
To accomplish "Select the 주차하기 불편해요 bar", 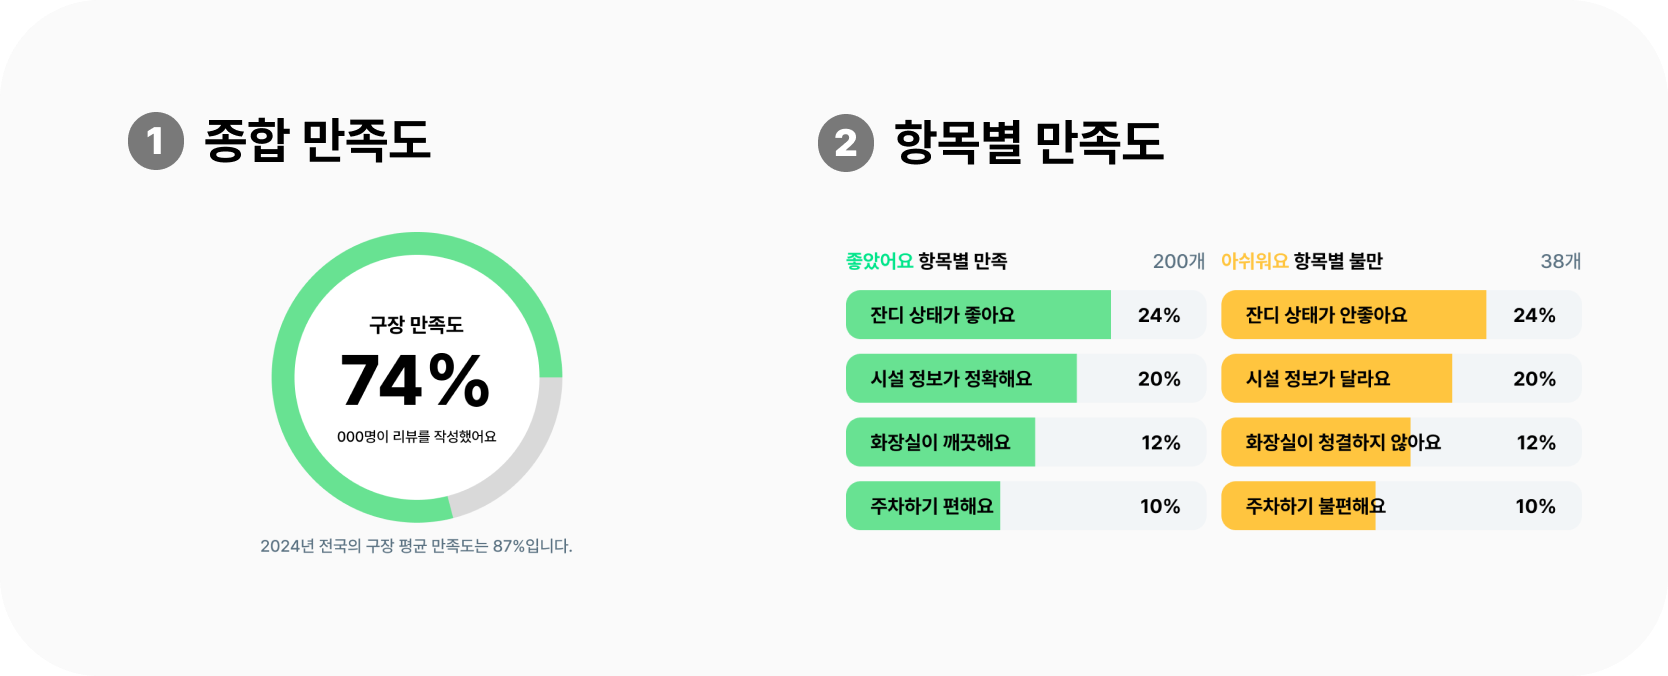I will pos(1401,506).
